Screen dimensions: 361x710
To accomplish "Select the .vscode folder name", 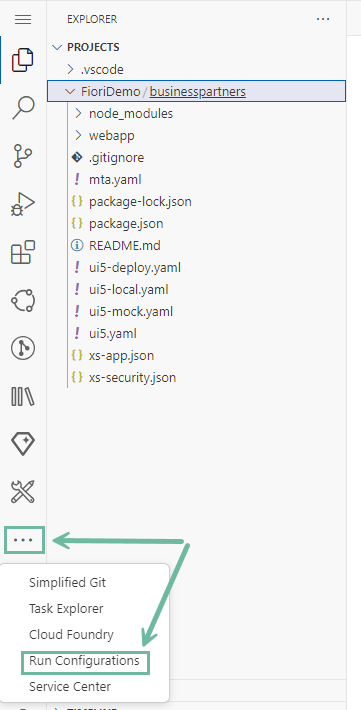I will pos(102,70).
